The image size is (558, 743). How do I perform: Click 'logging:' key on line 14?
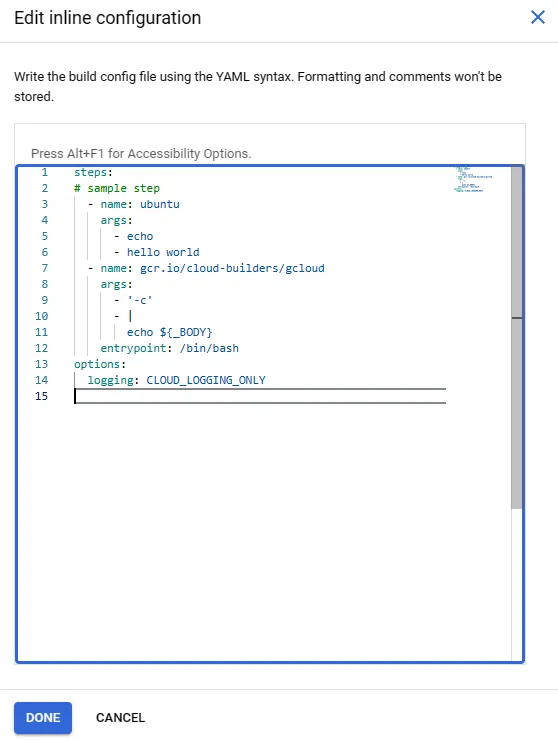pyautogui.click(x=113, y=380)
